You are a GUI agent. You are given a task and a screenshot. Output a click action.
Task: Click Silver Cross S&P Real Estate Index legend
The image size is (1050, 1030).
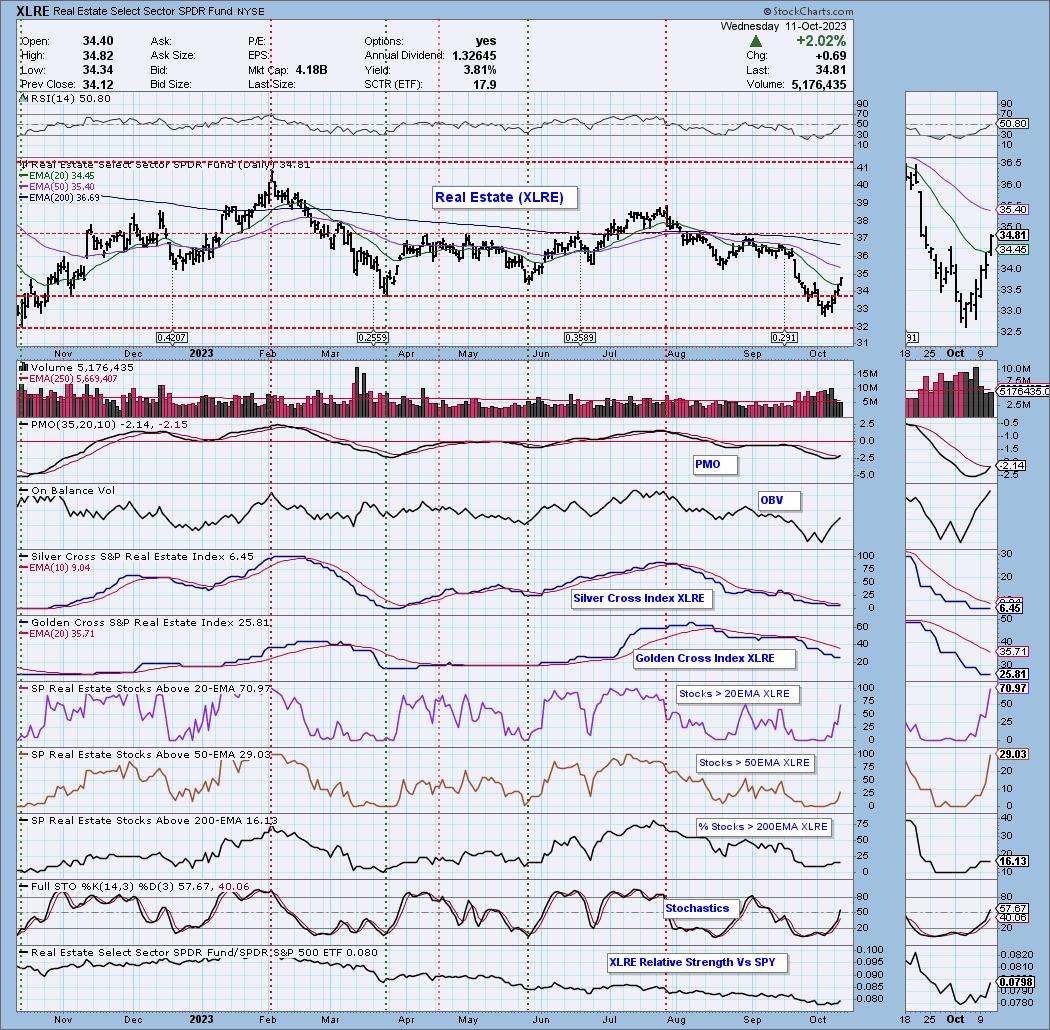coord(138,557)
